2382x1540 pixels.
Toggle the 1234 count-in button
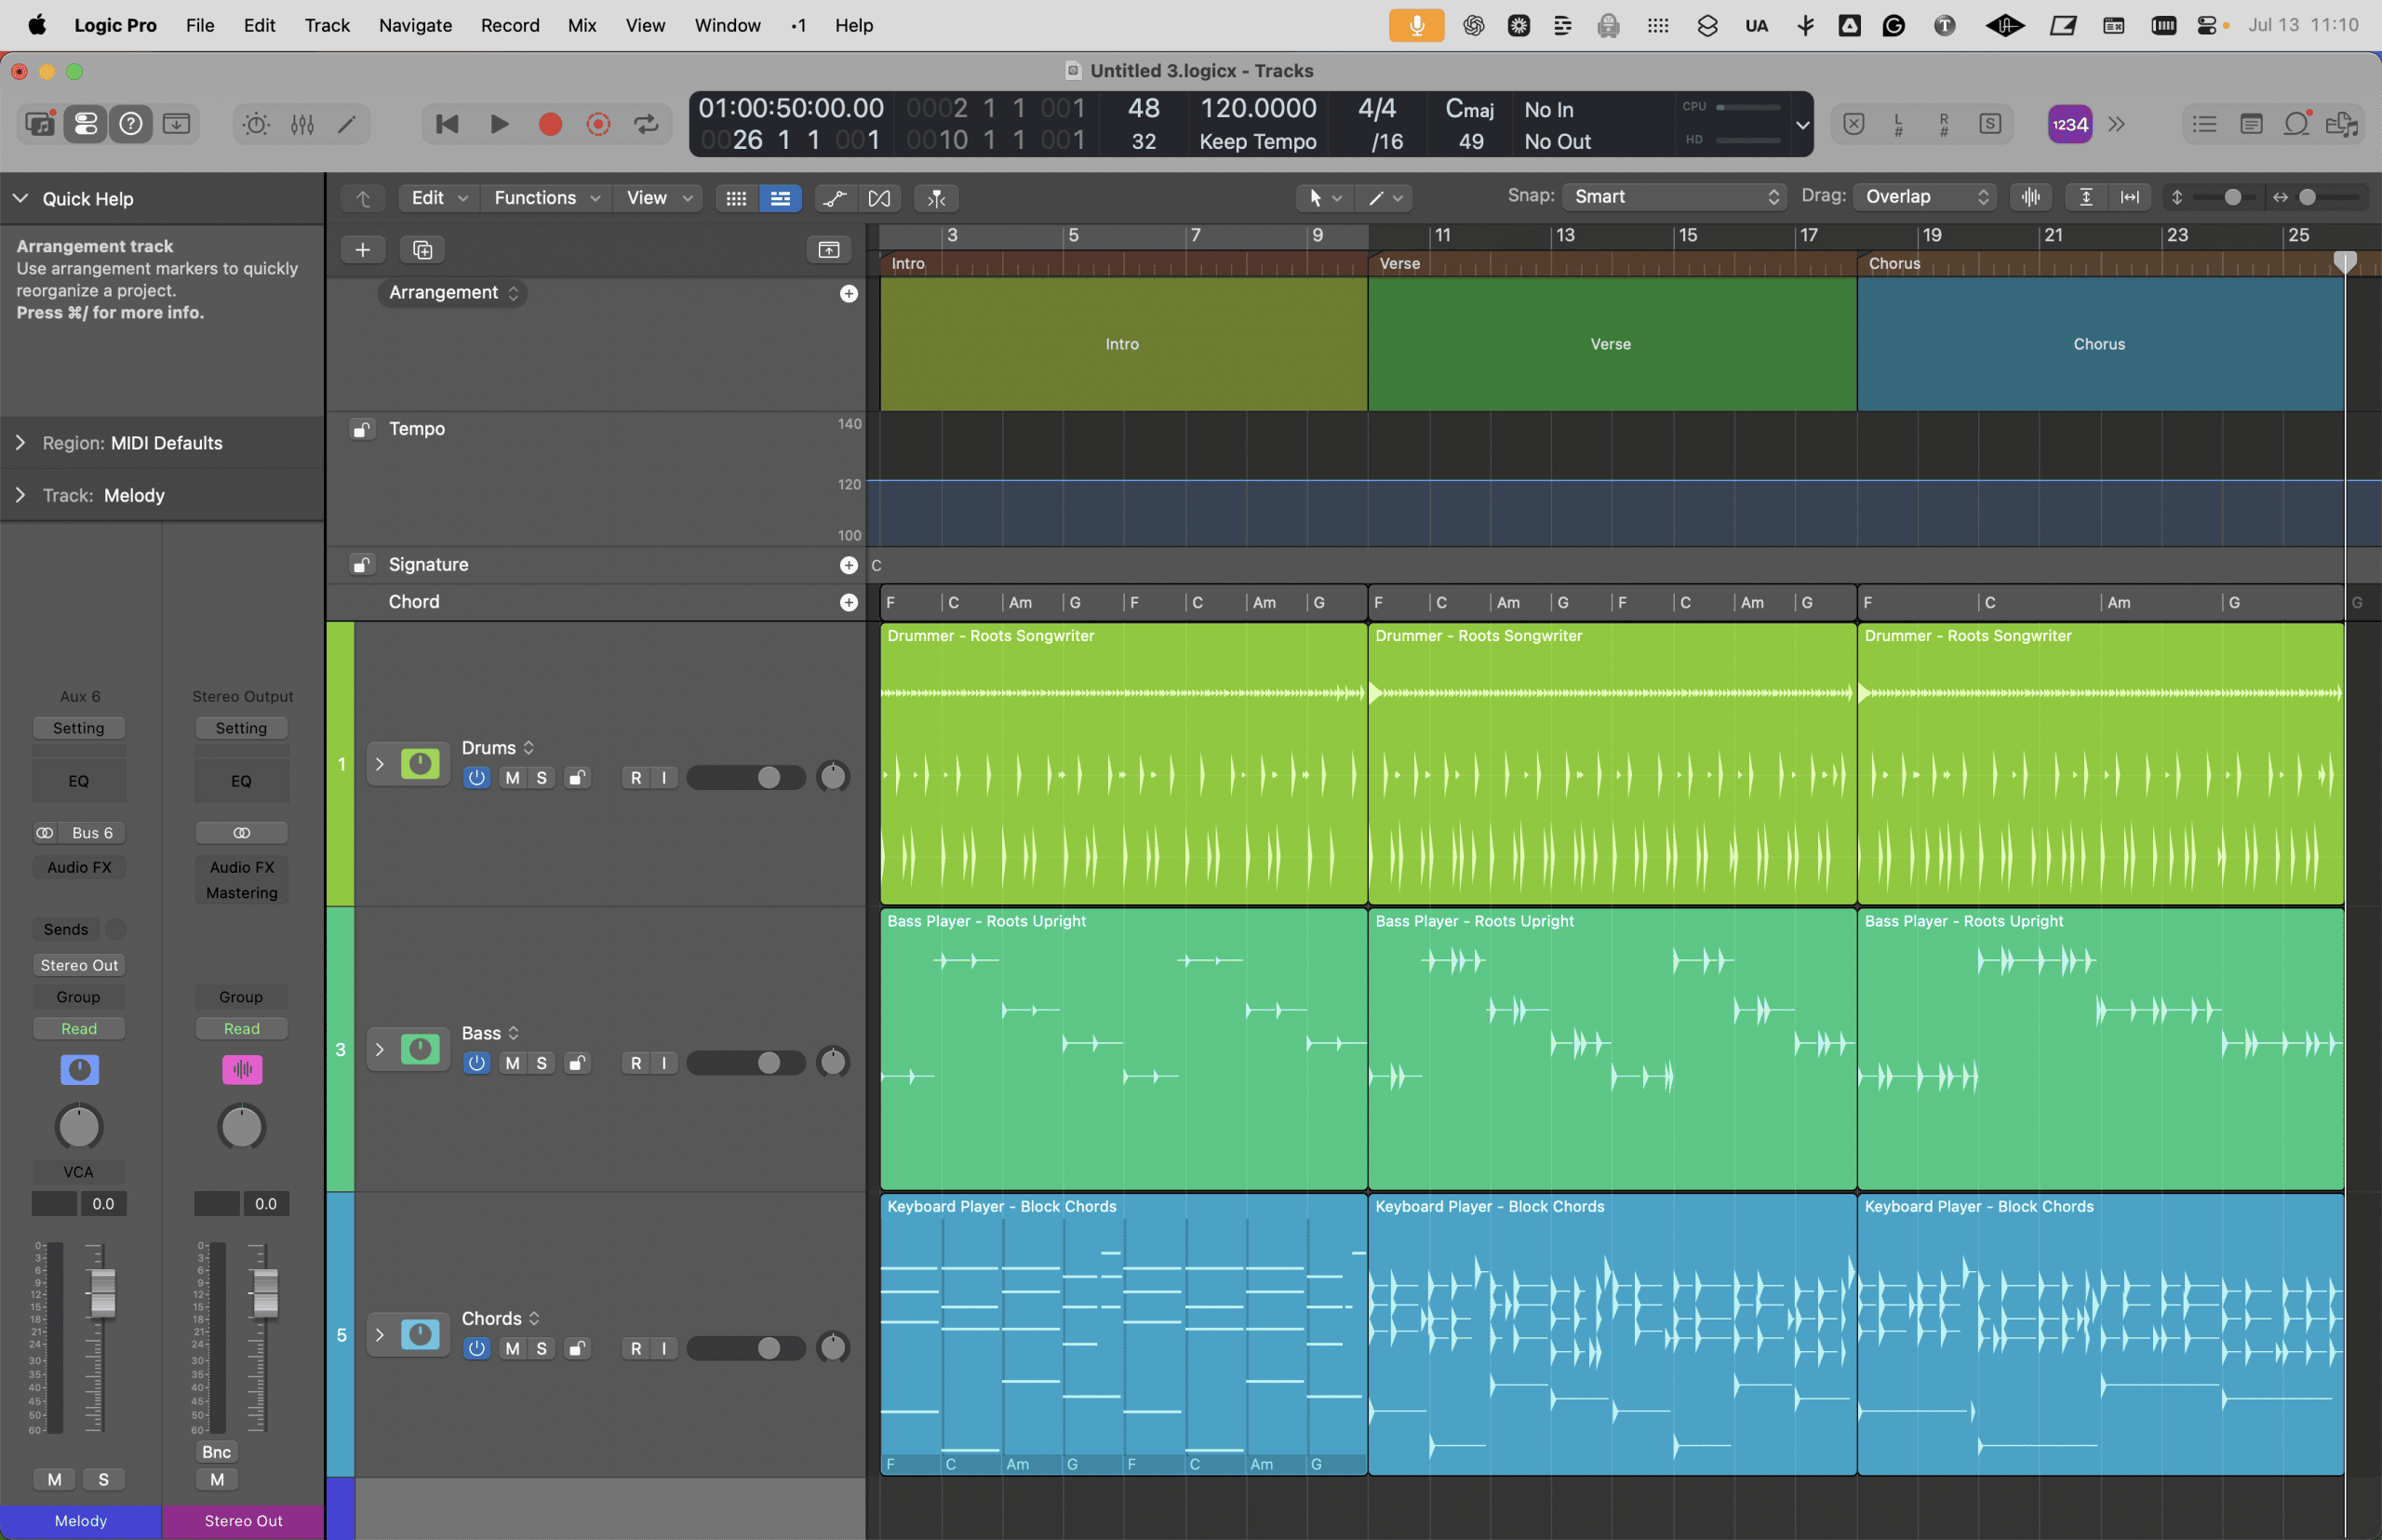(x=2069, y=124)
